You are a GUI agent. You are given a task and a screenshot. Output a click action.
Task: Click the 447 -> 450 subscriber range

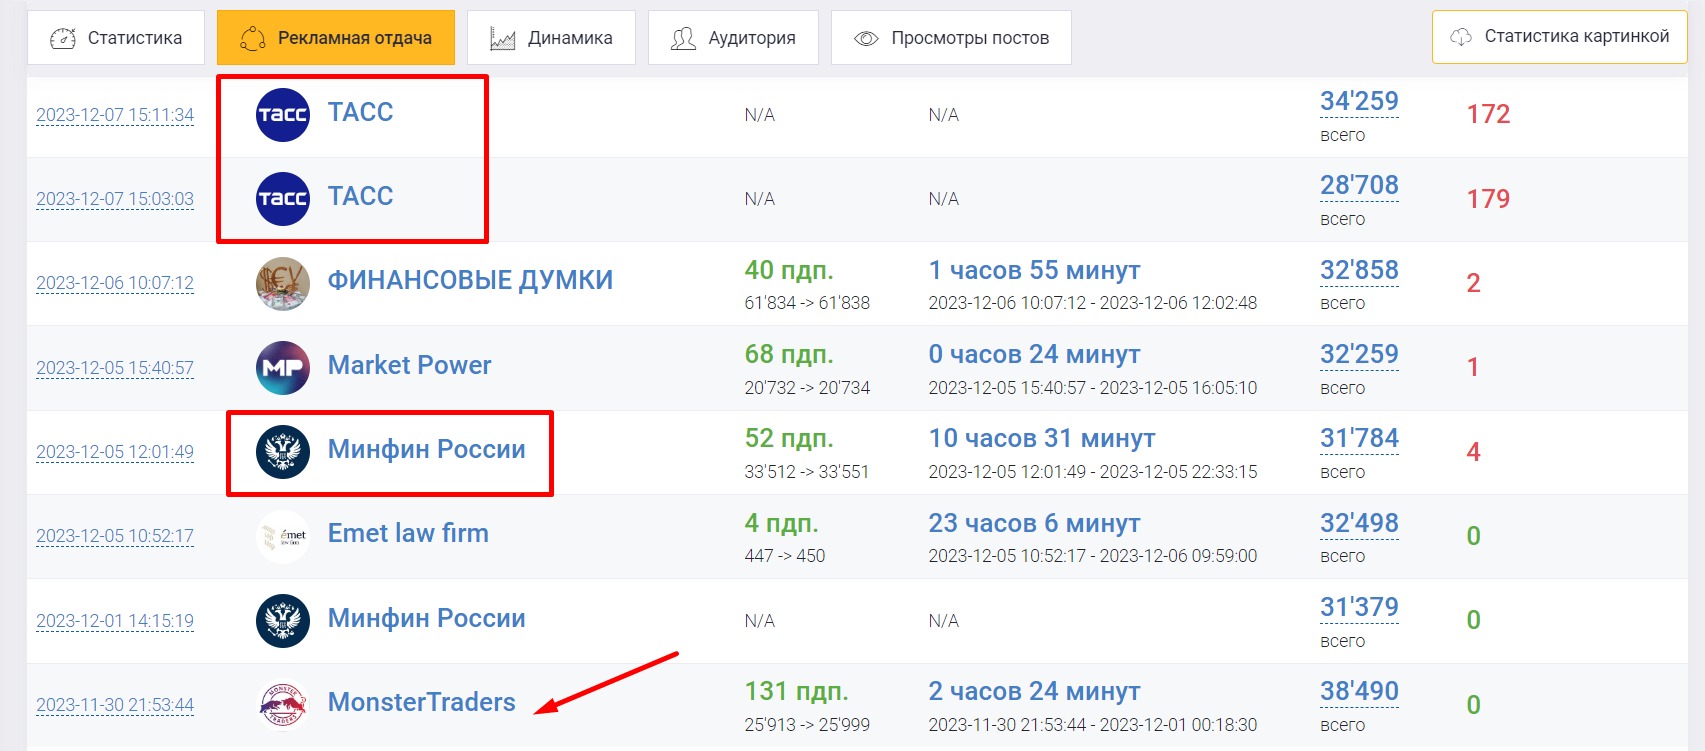(x=785, y=556)
